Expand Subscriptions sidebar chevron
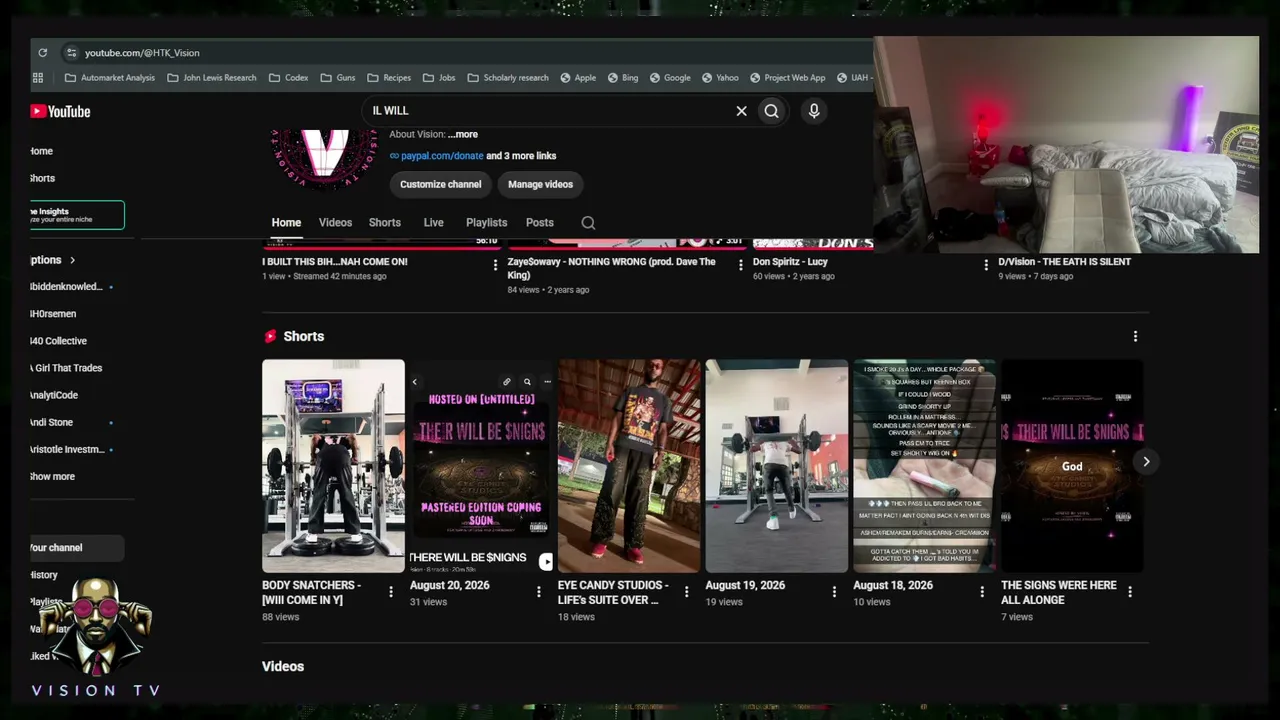The height and width of the screenshot is (720, 1280). pos(72,260)
